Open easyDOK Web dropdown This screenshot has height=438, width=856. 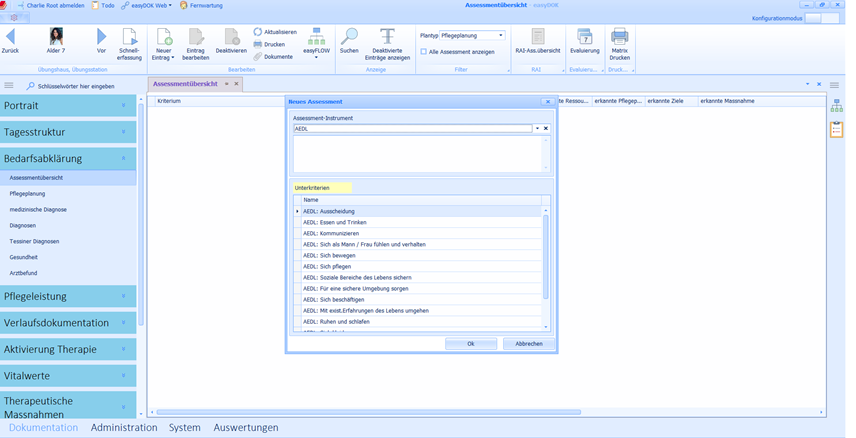tap(146, 5)
